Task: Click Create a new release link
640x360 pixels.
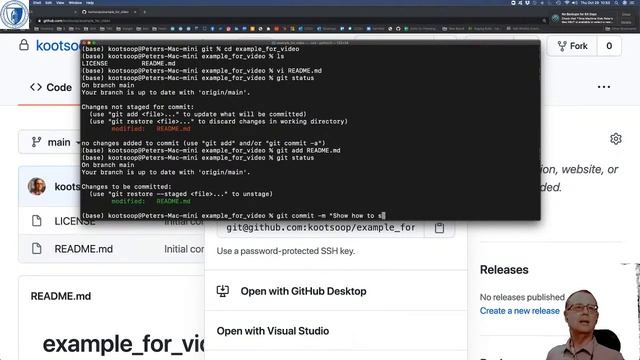Action: (520, 311)
